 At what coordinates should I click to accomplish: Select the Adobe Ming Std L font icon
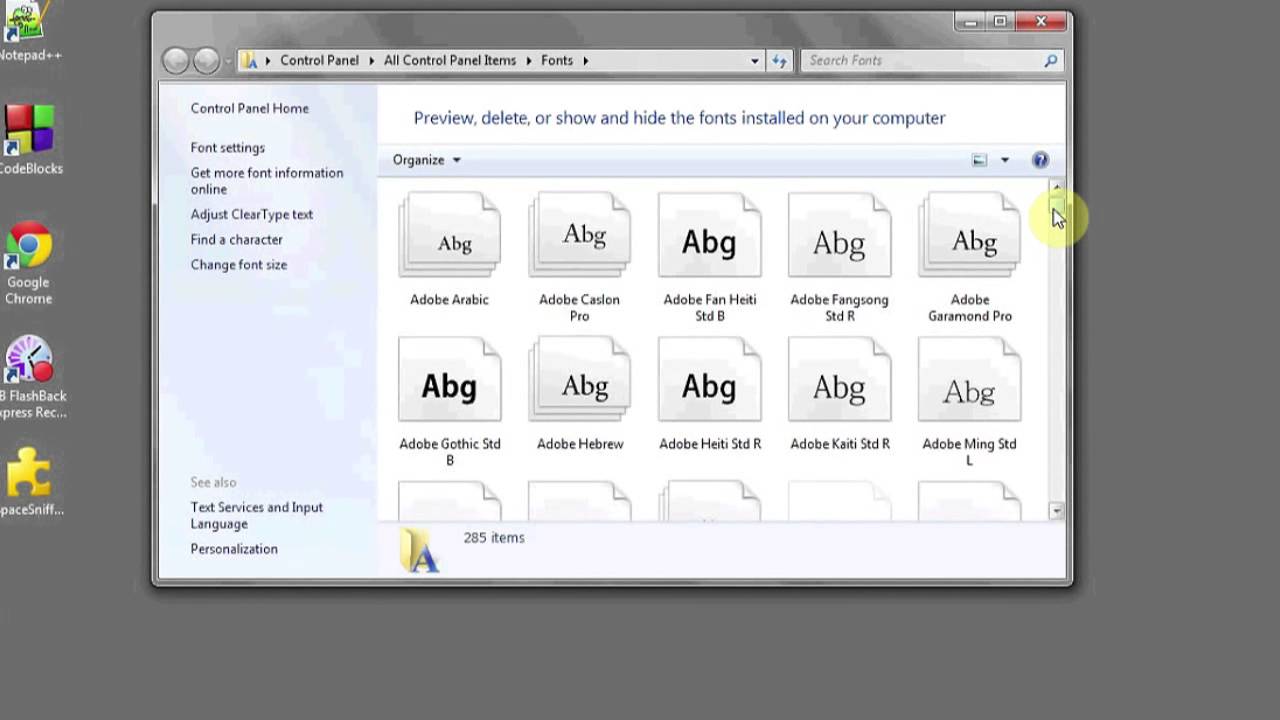pos(969,379)
